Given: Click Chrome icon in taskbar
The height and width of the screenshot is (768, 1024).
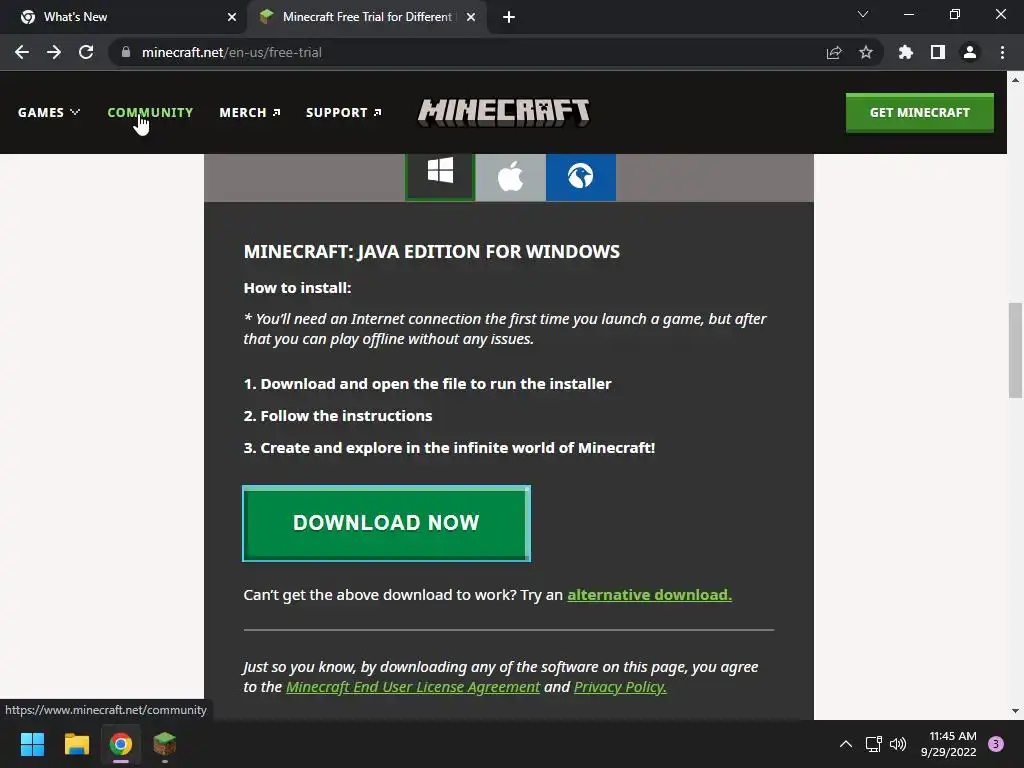Looking at the screenshot, I should (x=121, y=744).
